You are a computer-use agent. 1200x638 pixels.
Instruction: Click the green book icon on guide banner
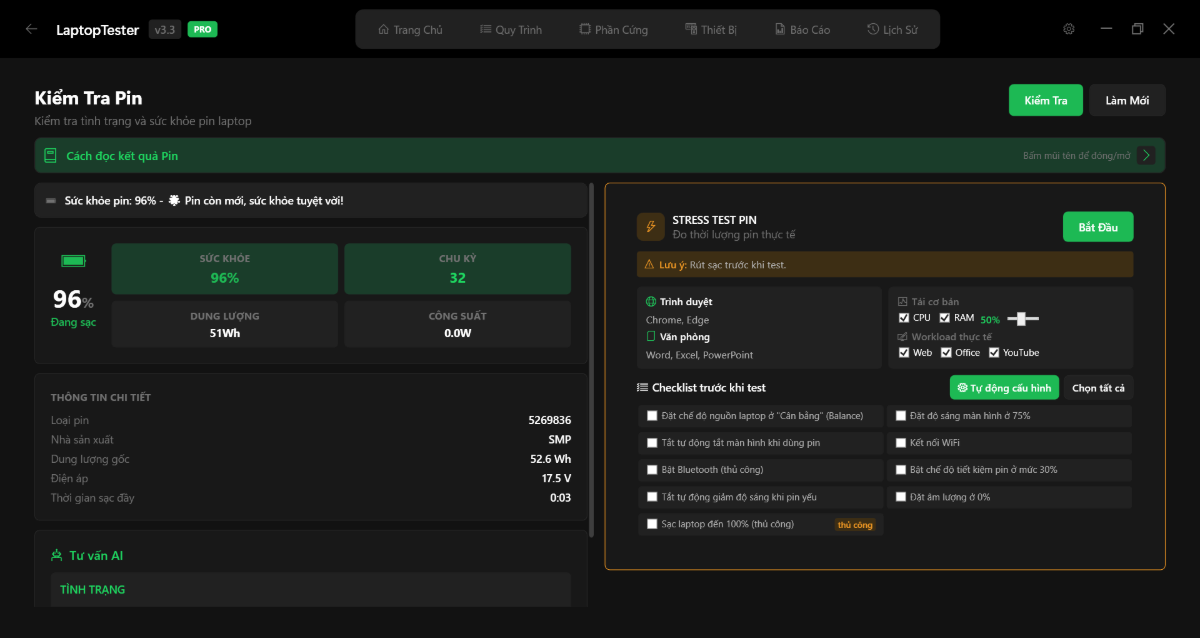[50, 156]
